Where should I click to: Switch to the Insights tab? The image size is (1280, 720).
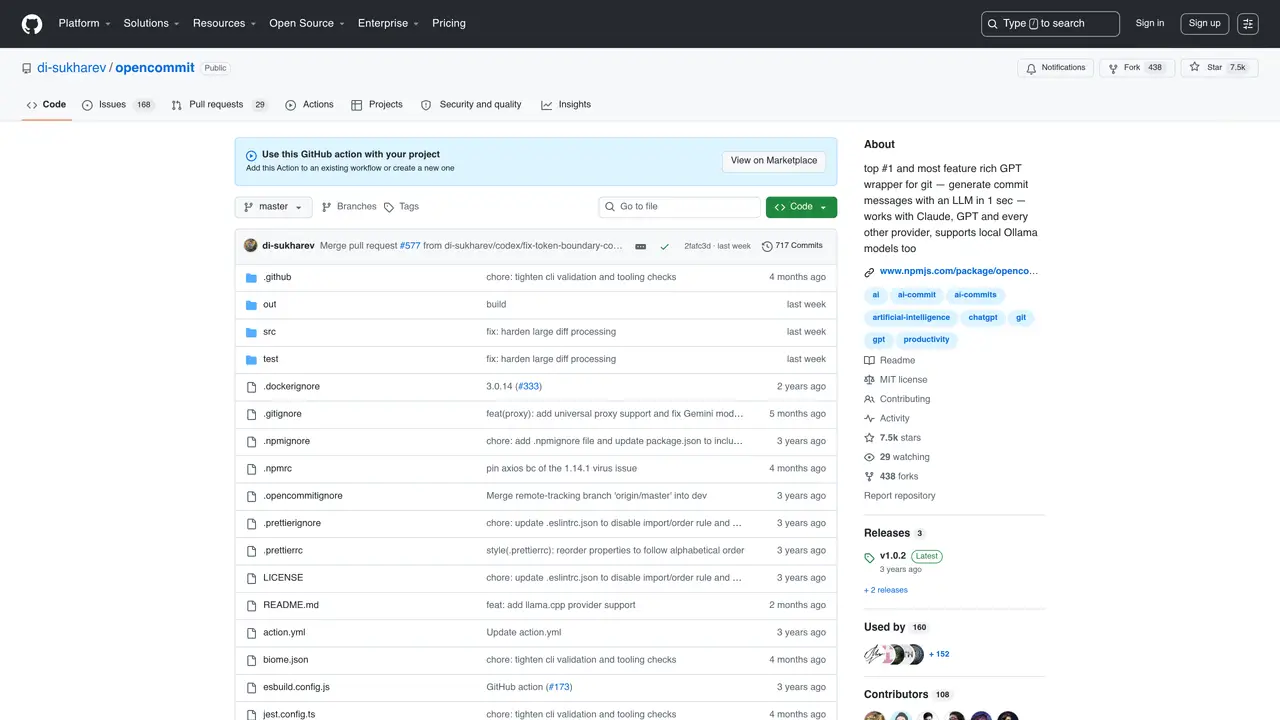(x=566, y=104)
